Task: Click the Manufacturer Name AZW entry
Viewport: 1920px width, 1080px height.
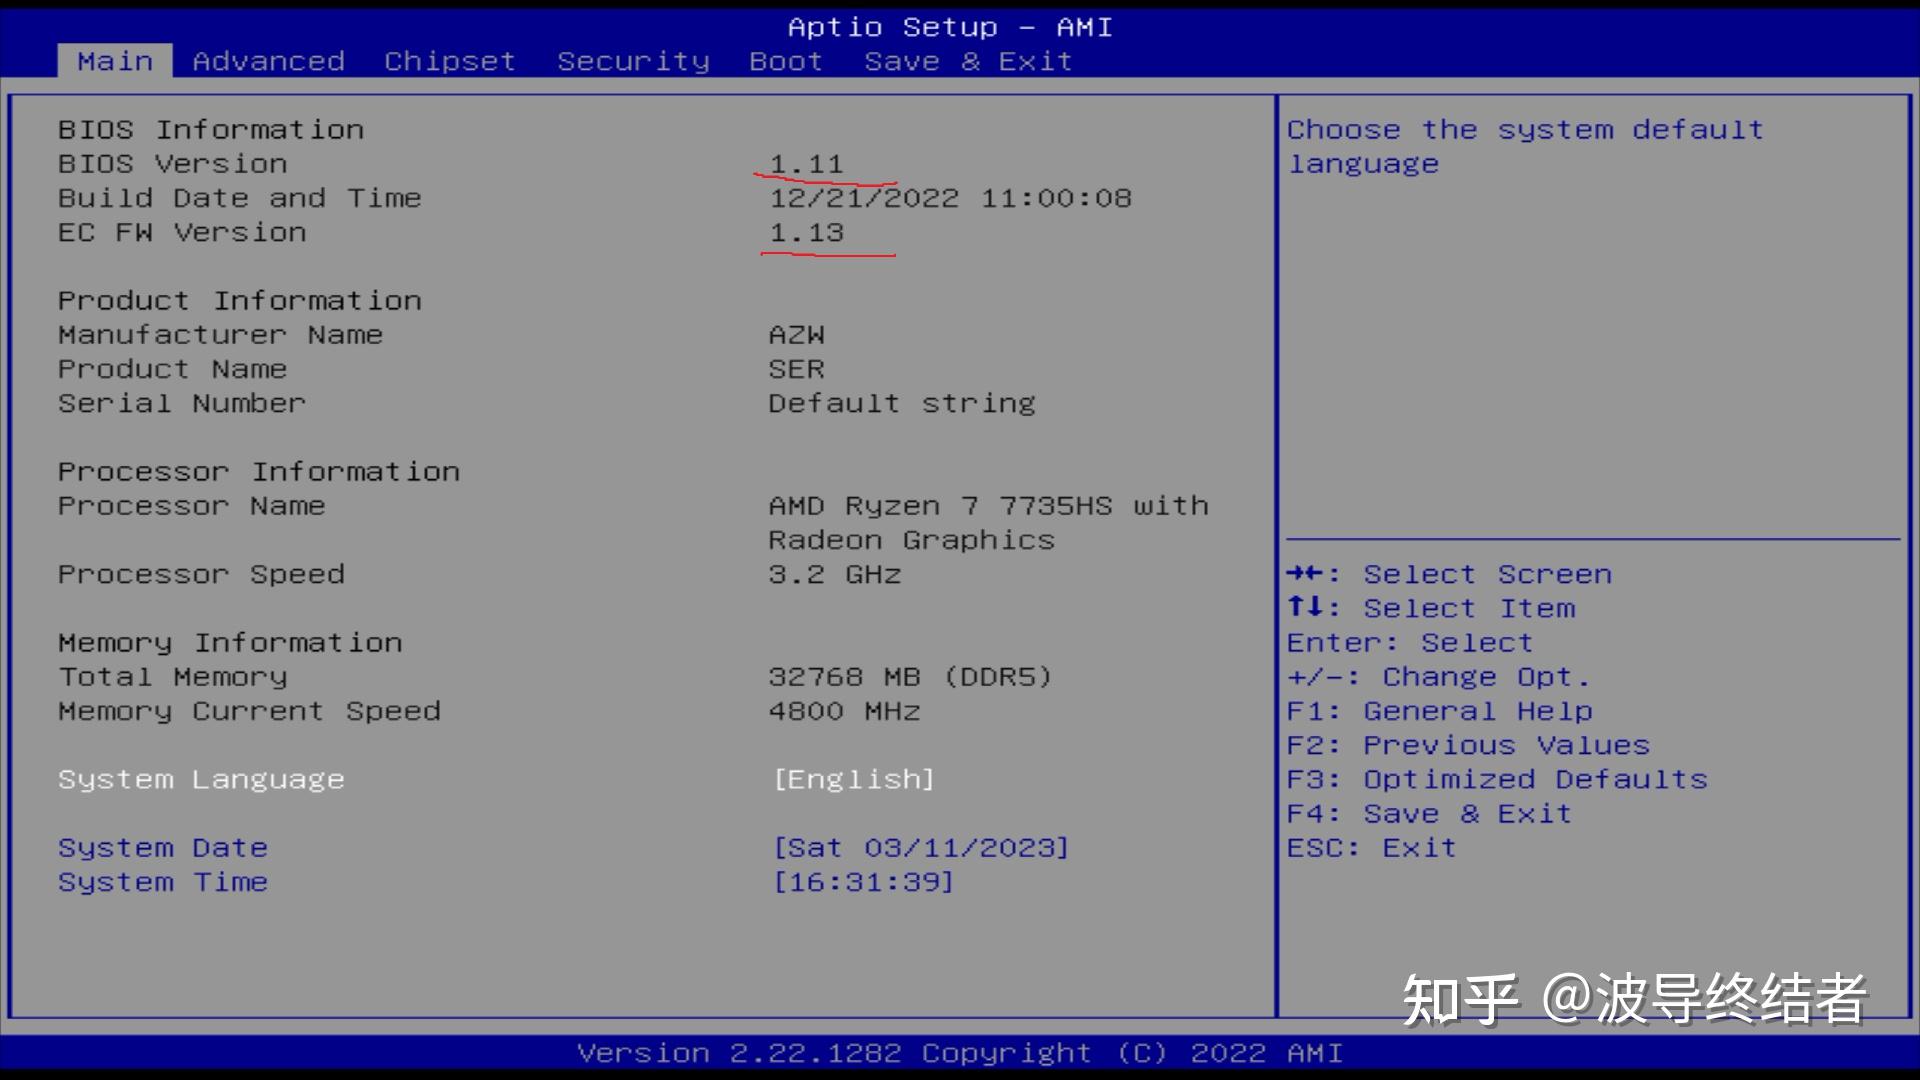Action: point(795,334)
